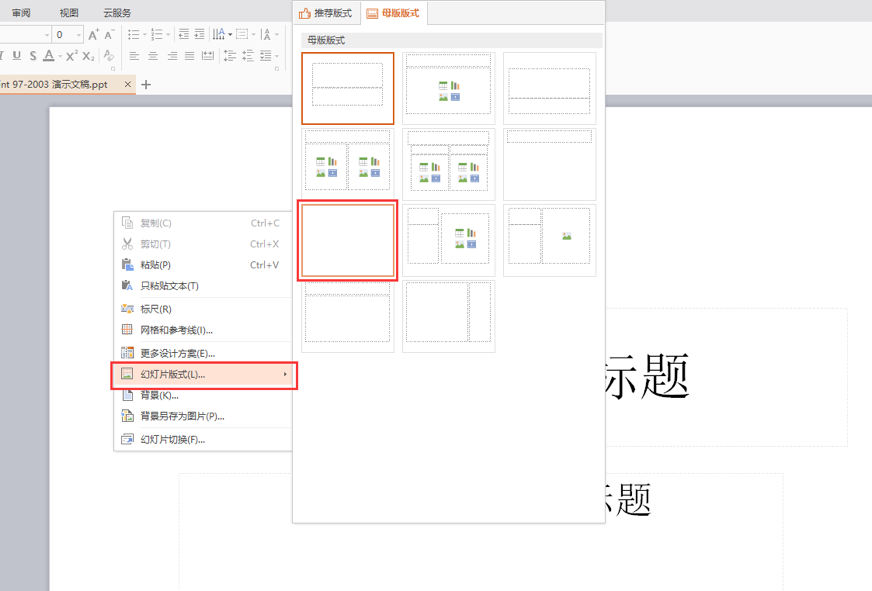The width and height of the screenshot is (872, 591).
Task: Expand vertical text direction dropdown arrow
Action: (277, 34)
